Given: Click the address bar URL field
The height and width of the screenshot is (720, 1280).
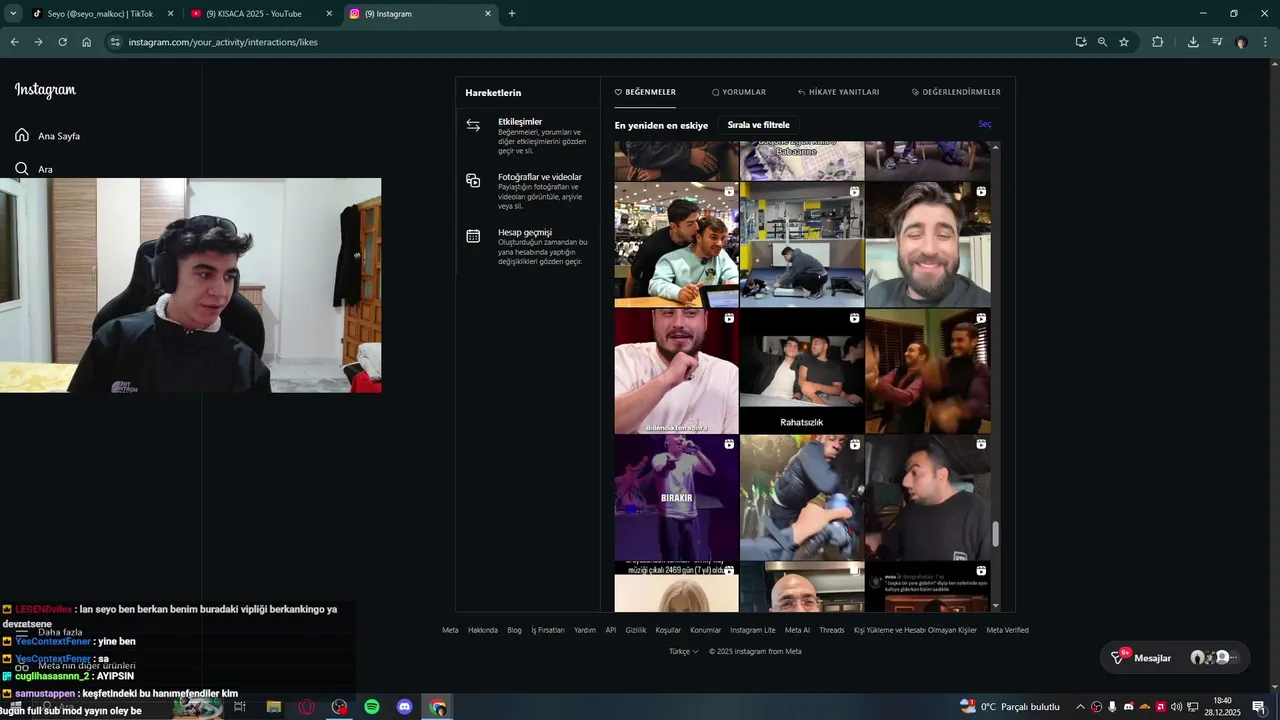Looking at the screenshot, I should [x=590, y=42].
